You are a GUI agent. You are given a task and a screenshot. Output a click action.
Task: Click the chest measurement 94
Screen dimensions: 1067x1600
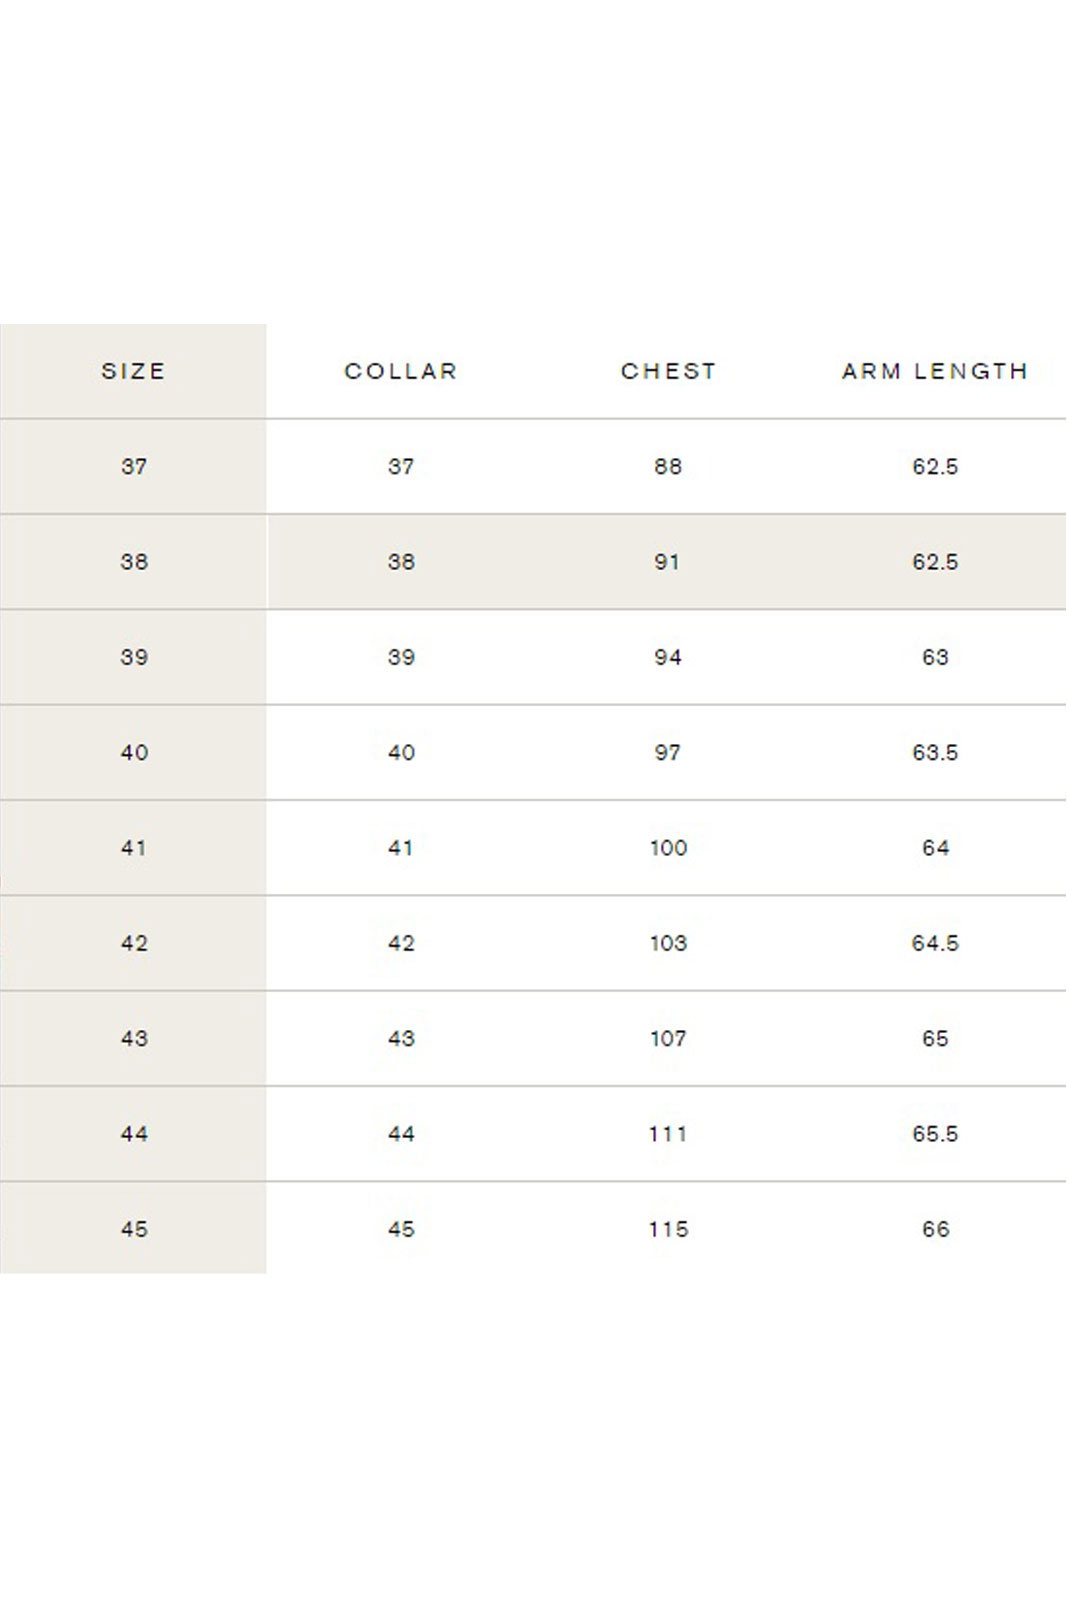[668, 657]
